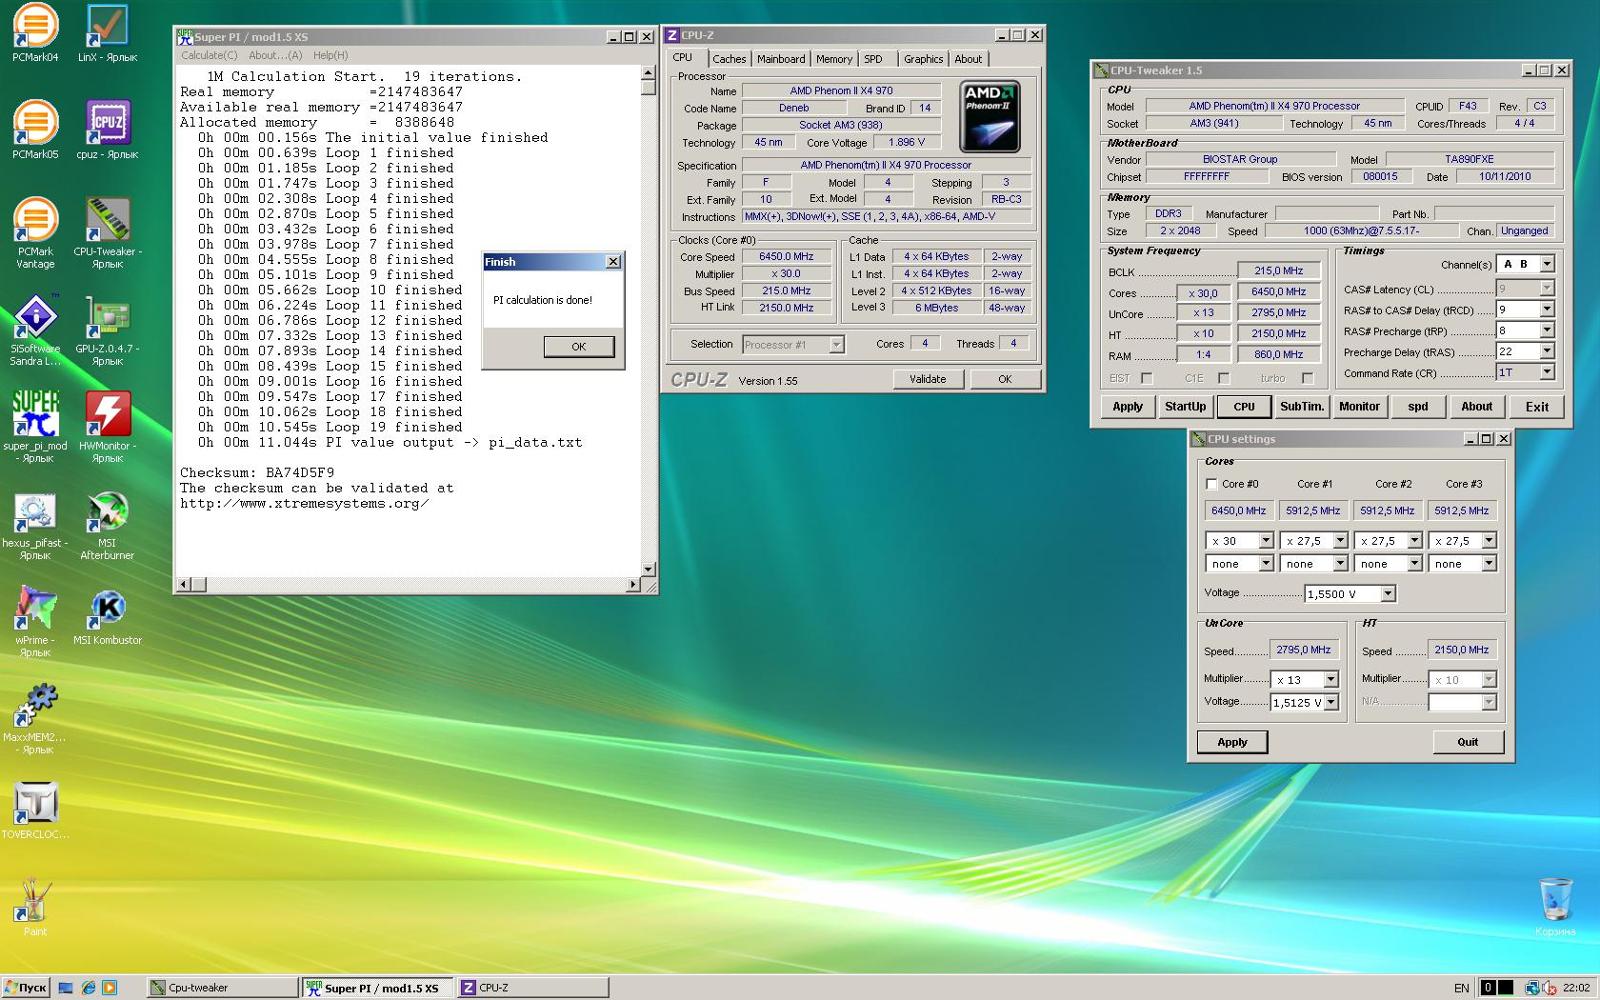Open the Help(H) menu in Super PI
Screen dimensions: 1600x1000
tap(331, 56)
